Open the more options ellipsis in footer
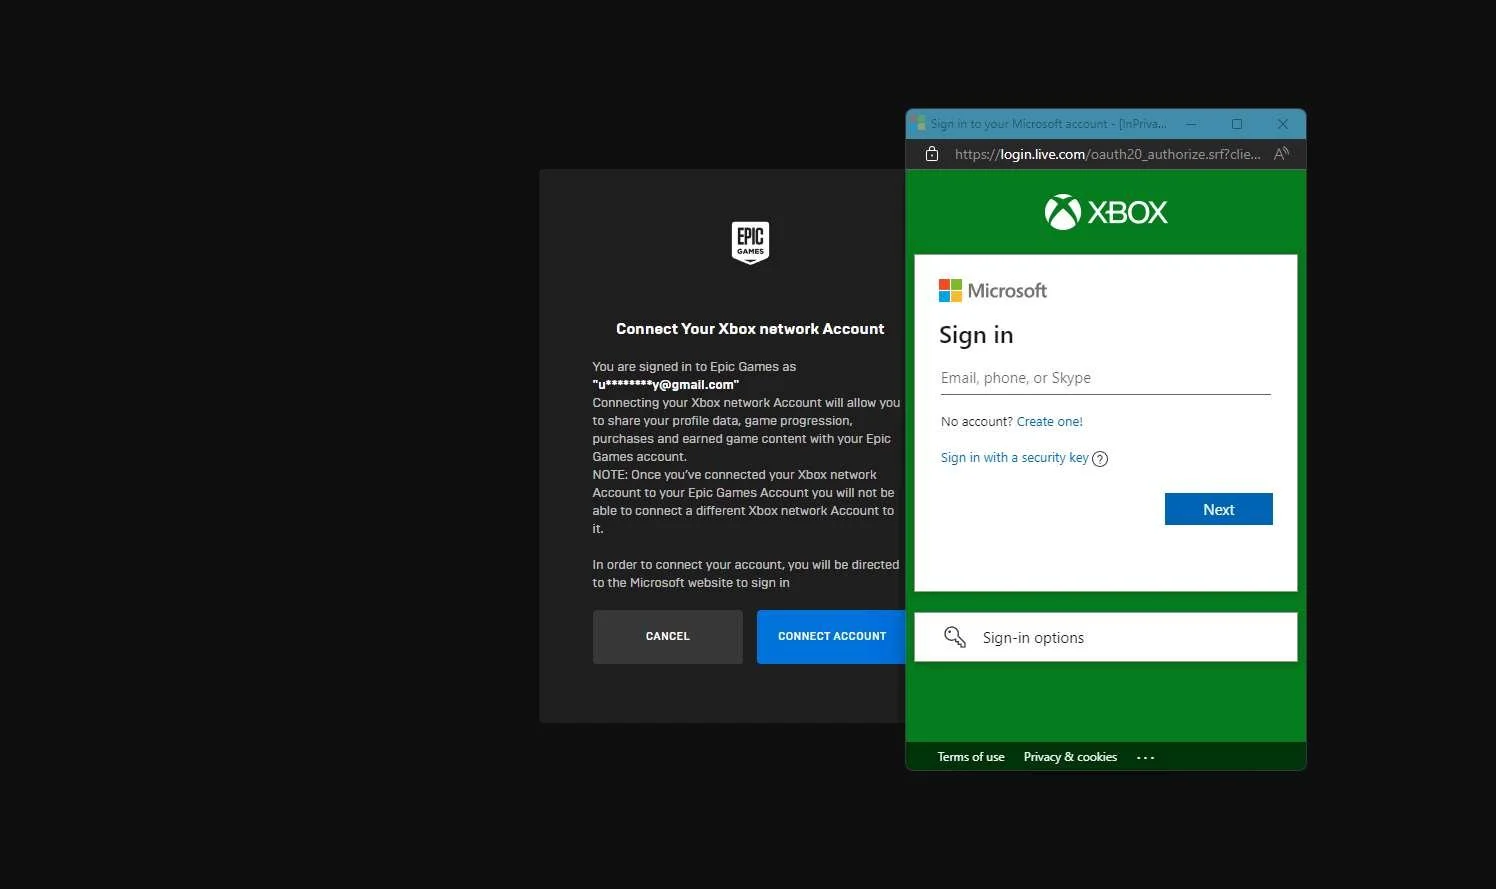The image size is (1496, 889). 1146,758
